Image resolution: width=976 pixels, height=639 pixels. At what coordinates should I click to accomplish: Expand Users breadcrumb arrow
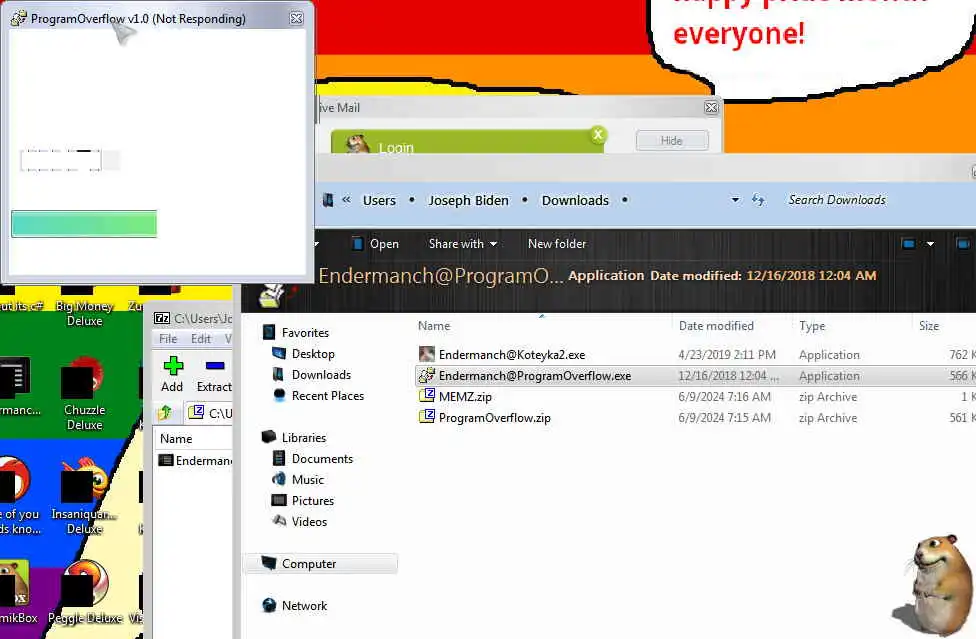click(x=411, y=200)
